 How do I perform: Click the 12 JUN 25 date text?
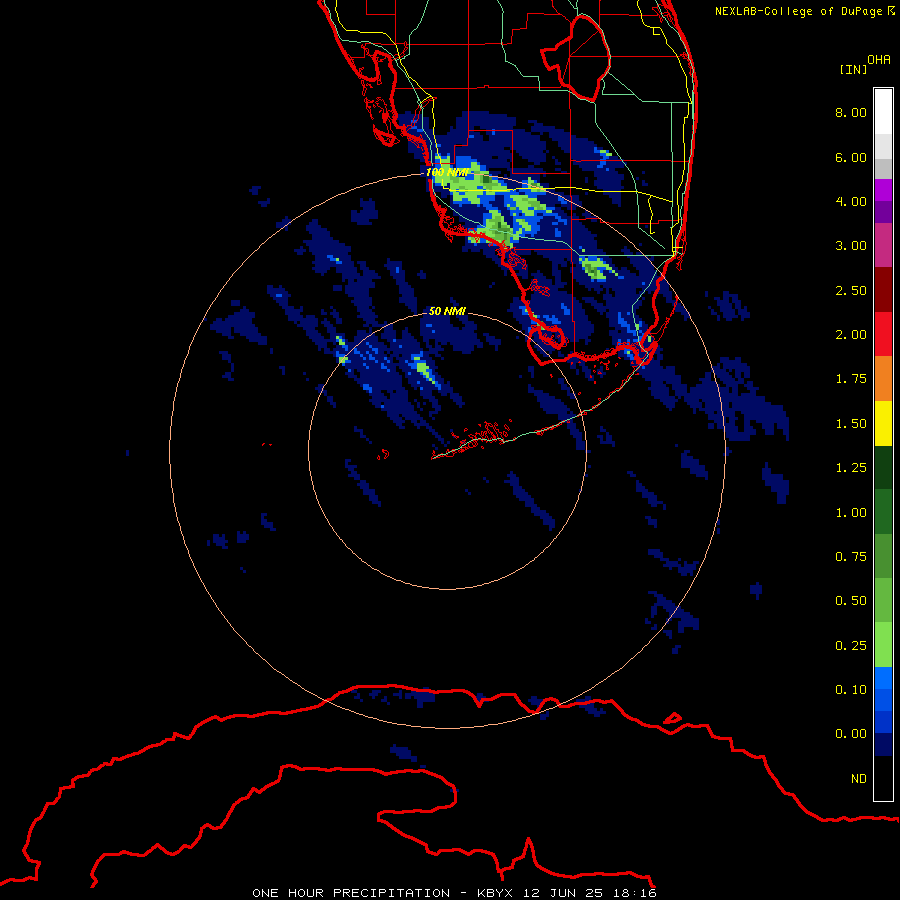click(x=563, y=893)
